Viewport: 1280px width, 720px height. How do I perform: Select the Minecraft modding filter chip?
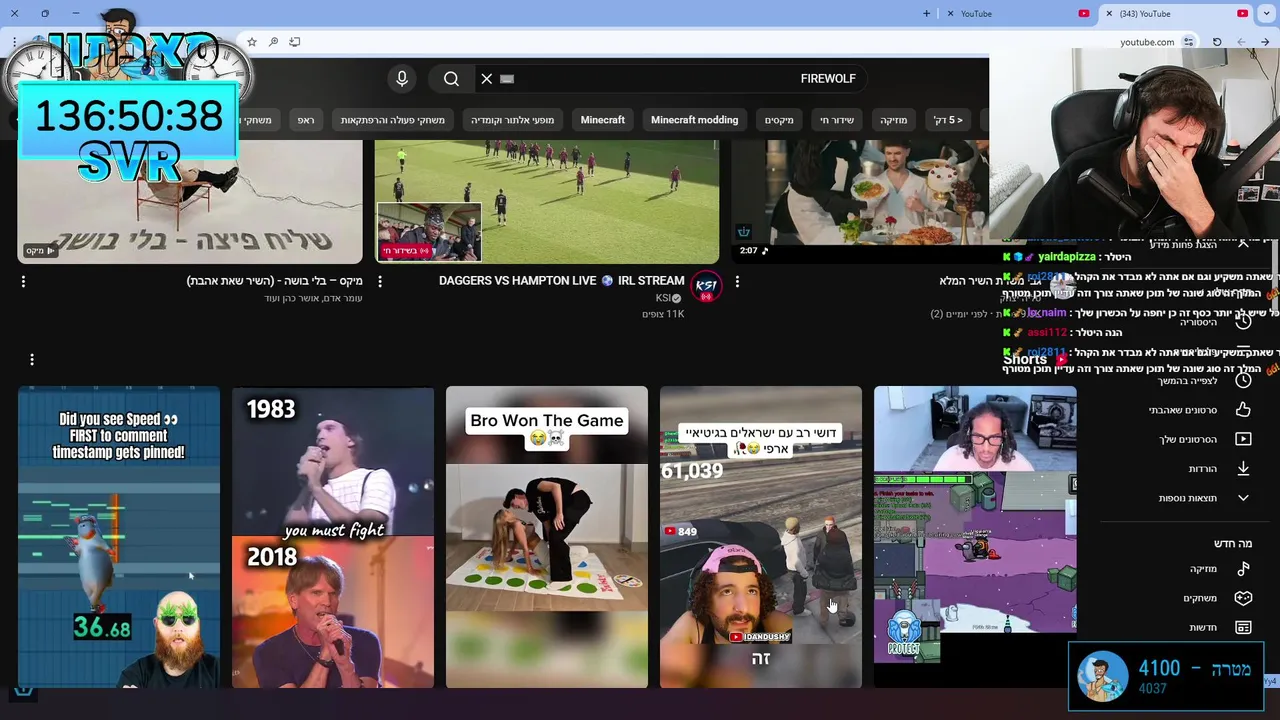click(x=694, y=120)
